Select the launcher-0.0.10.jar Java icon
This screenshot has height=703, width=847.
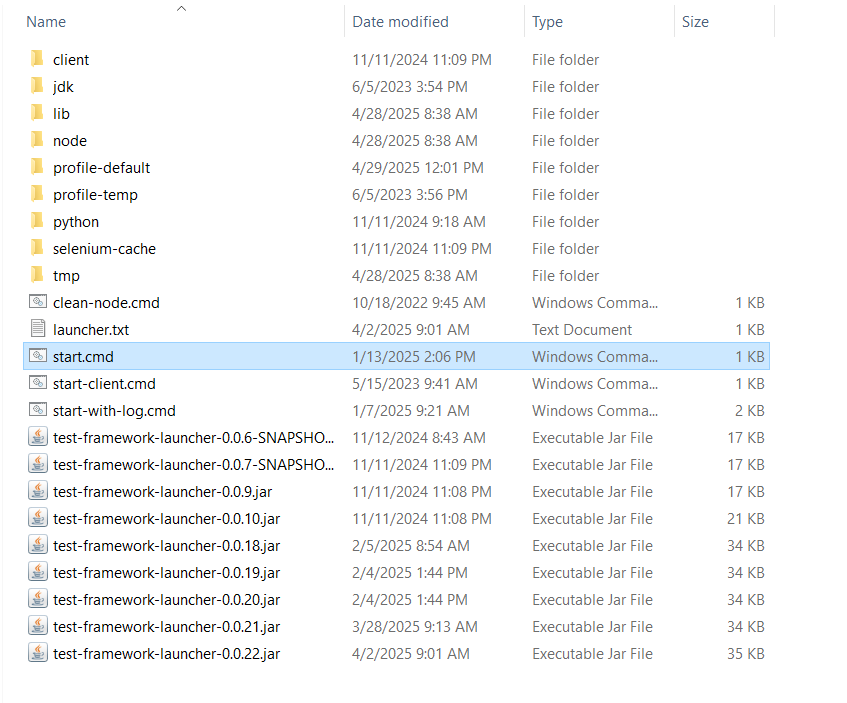point(38,518)
